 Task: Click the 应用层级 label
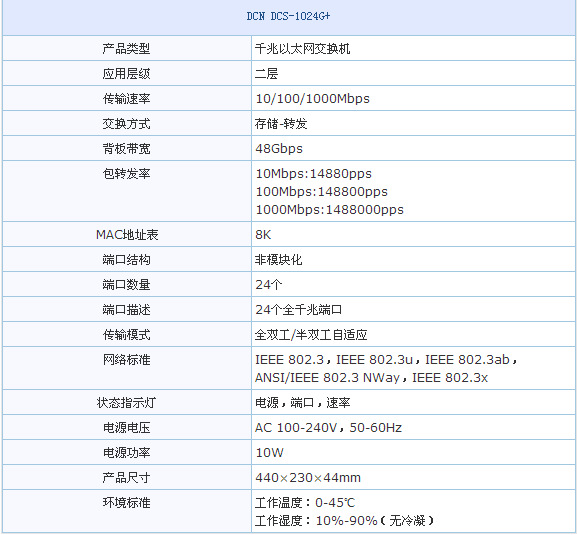(x=126, y=74)
